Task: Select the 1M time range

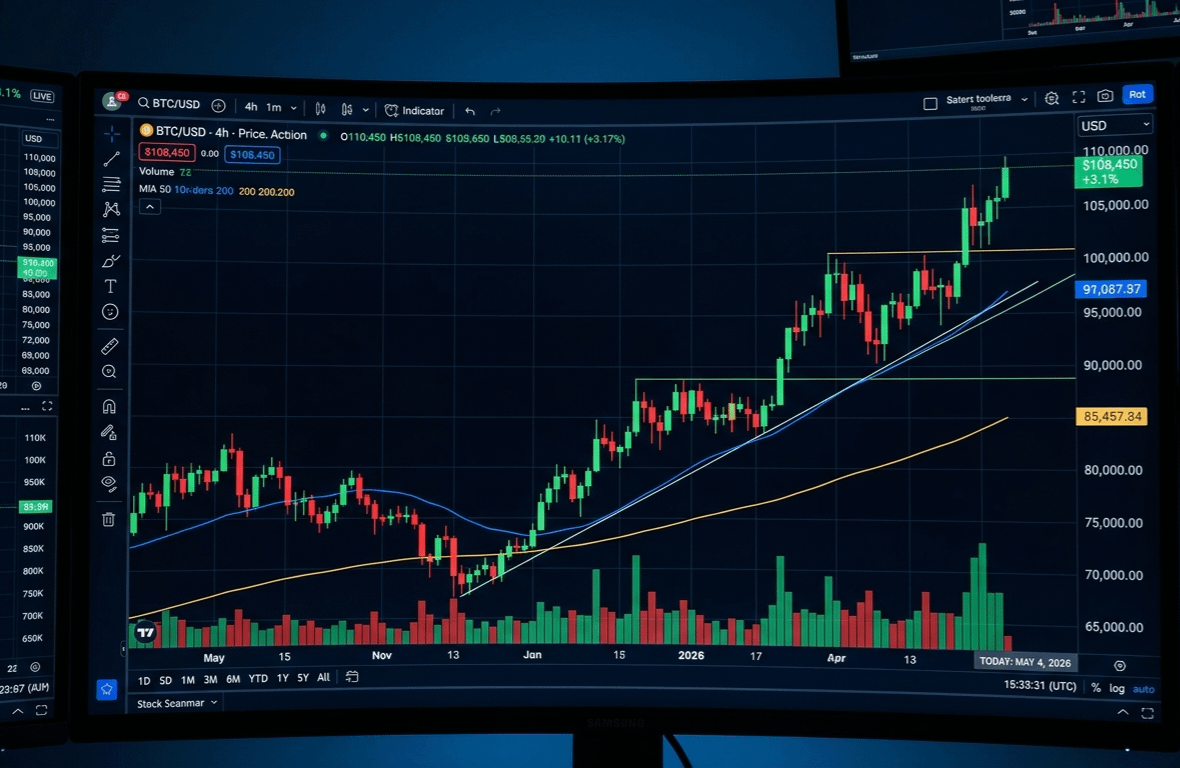Action: (187, 680)
